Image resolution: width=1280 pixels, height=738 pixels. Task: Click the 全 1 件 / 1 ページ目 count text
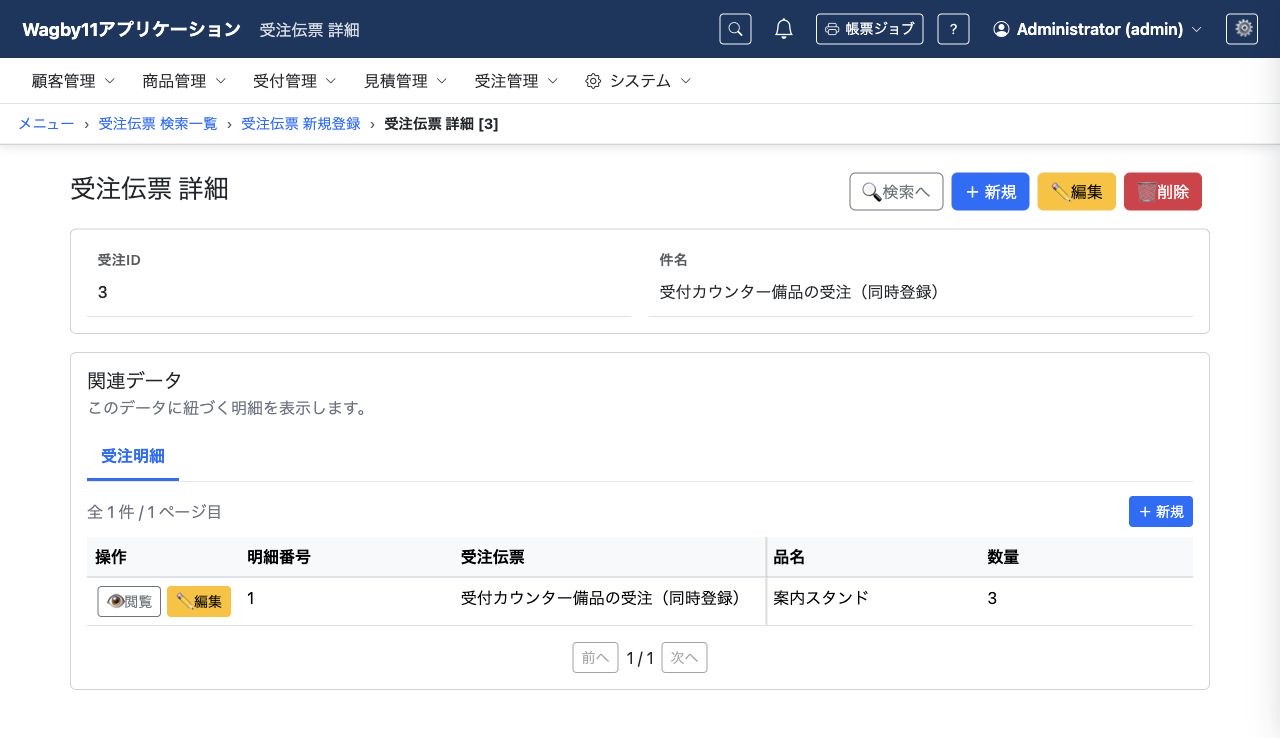[154, 512]
